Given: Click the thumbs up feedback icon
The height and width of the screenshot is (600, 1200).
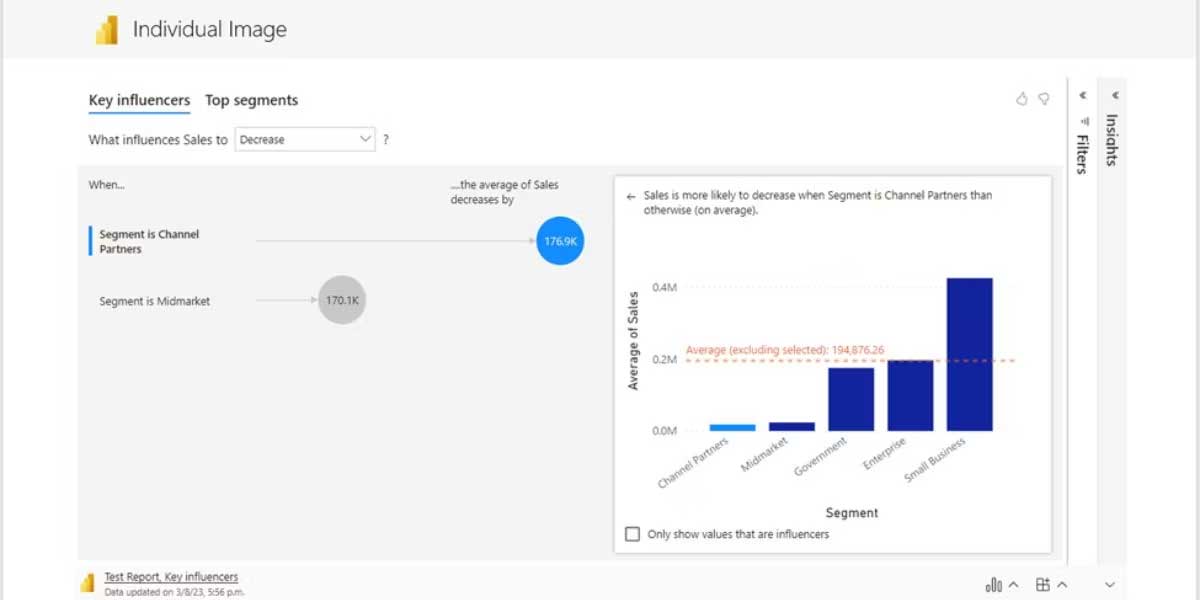Looking at the screenshot, I should click(1021, 99).
